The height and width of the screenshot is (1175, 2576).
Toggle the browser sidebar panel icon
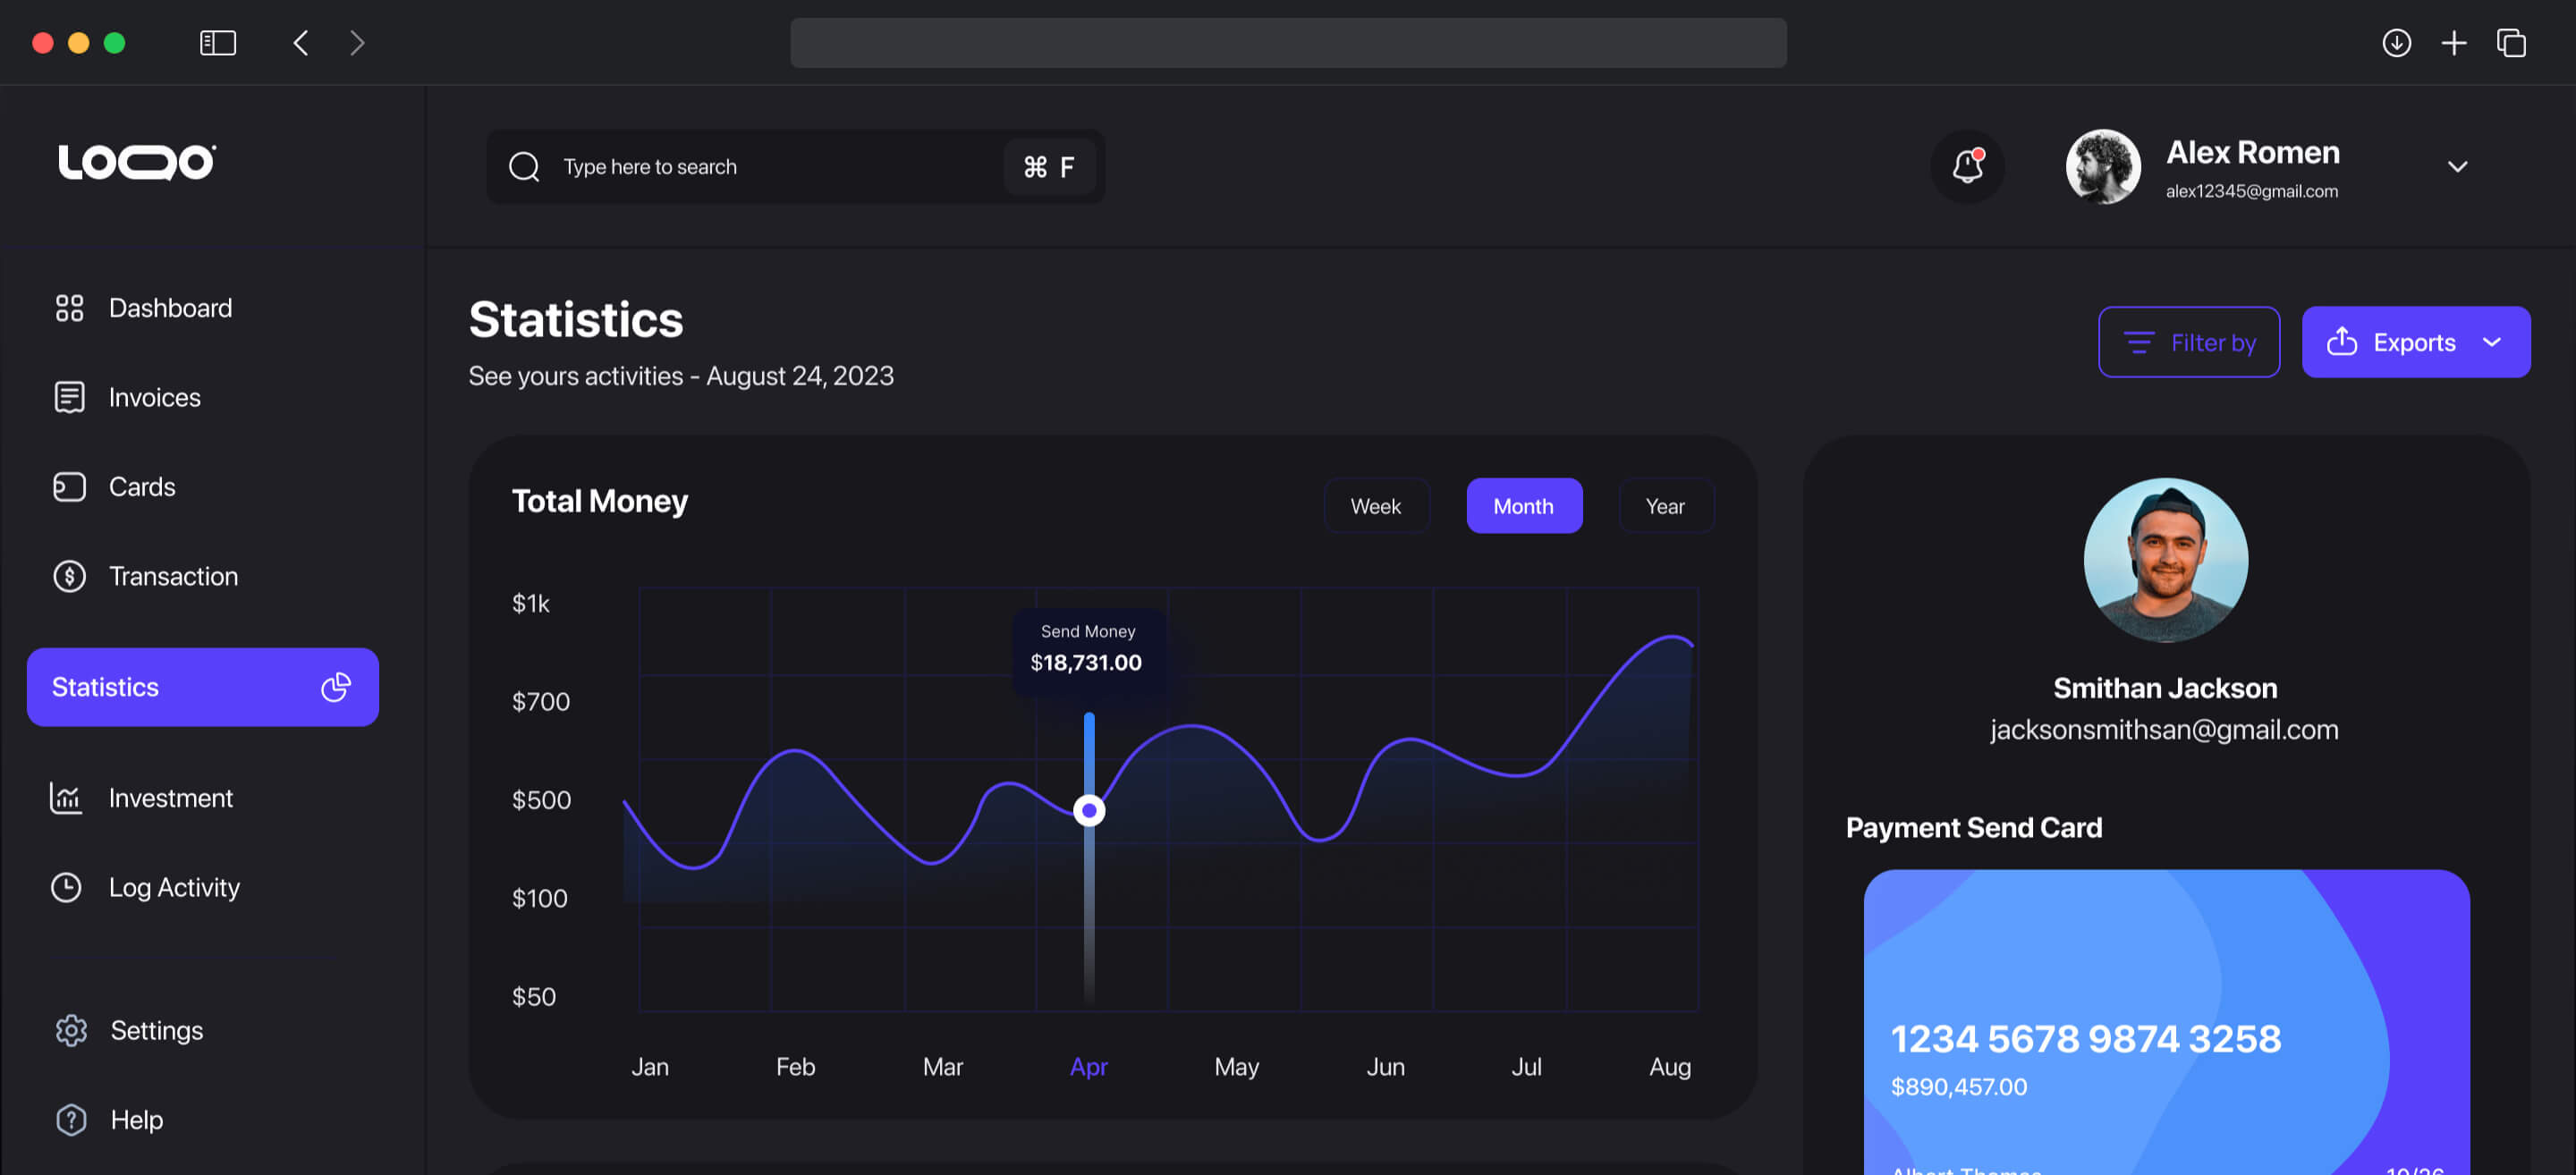coord(217,43)
